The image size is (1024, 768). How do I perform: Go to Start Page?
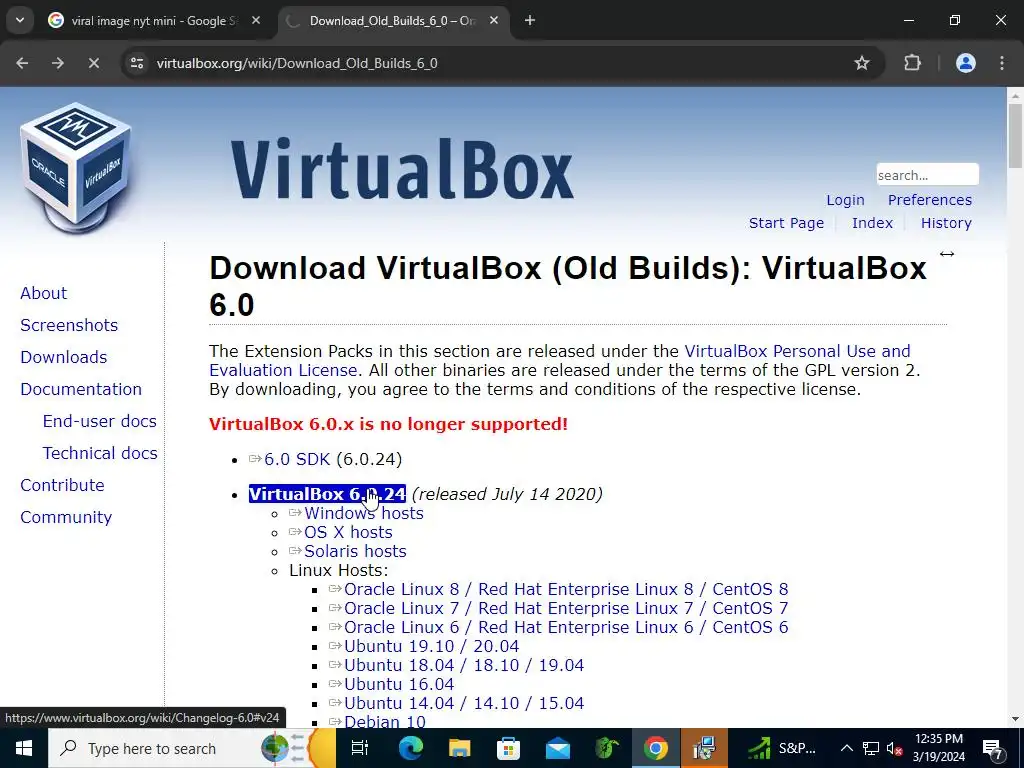(x=786, y=223)
